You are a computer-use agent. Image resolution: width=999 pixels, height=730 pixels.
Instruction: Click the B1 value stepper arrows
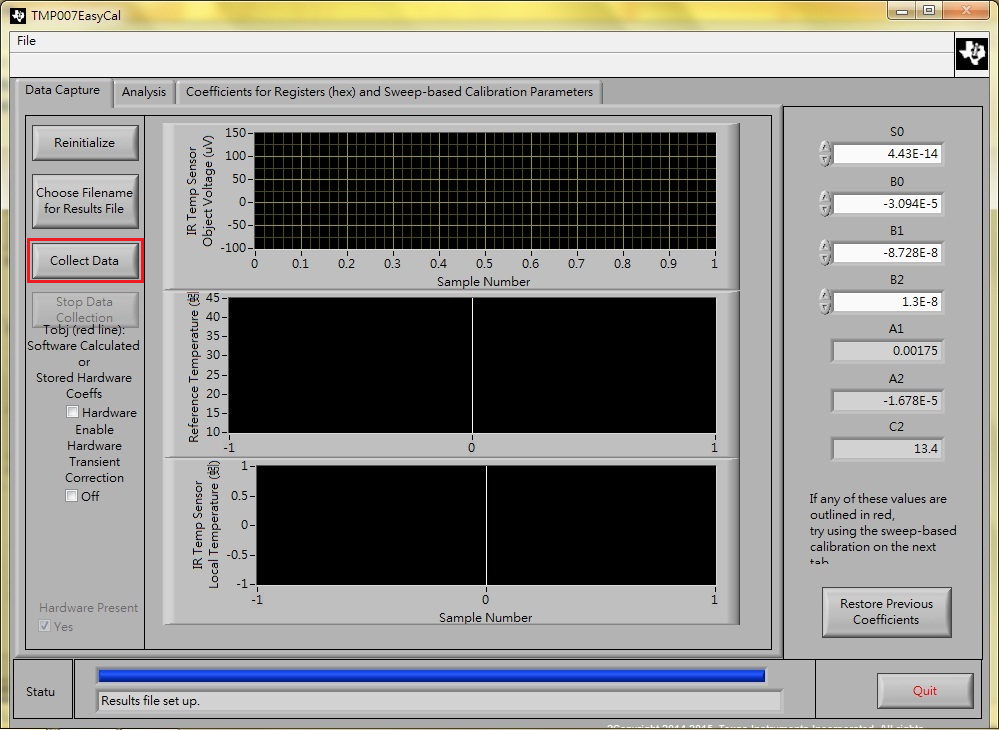click(x=825, y=252)
